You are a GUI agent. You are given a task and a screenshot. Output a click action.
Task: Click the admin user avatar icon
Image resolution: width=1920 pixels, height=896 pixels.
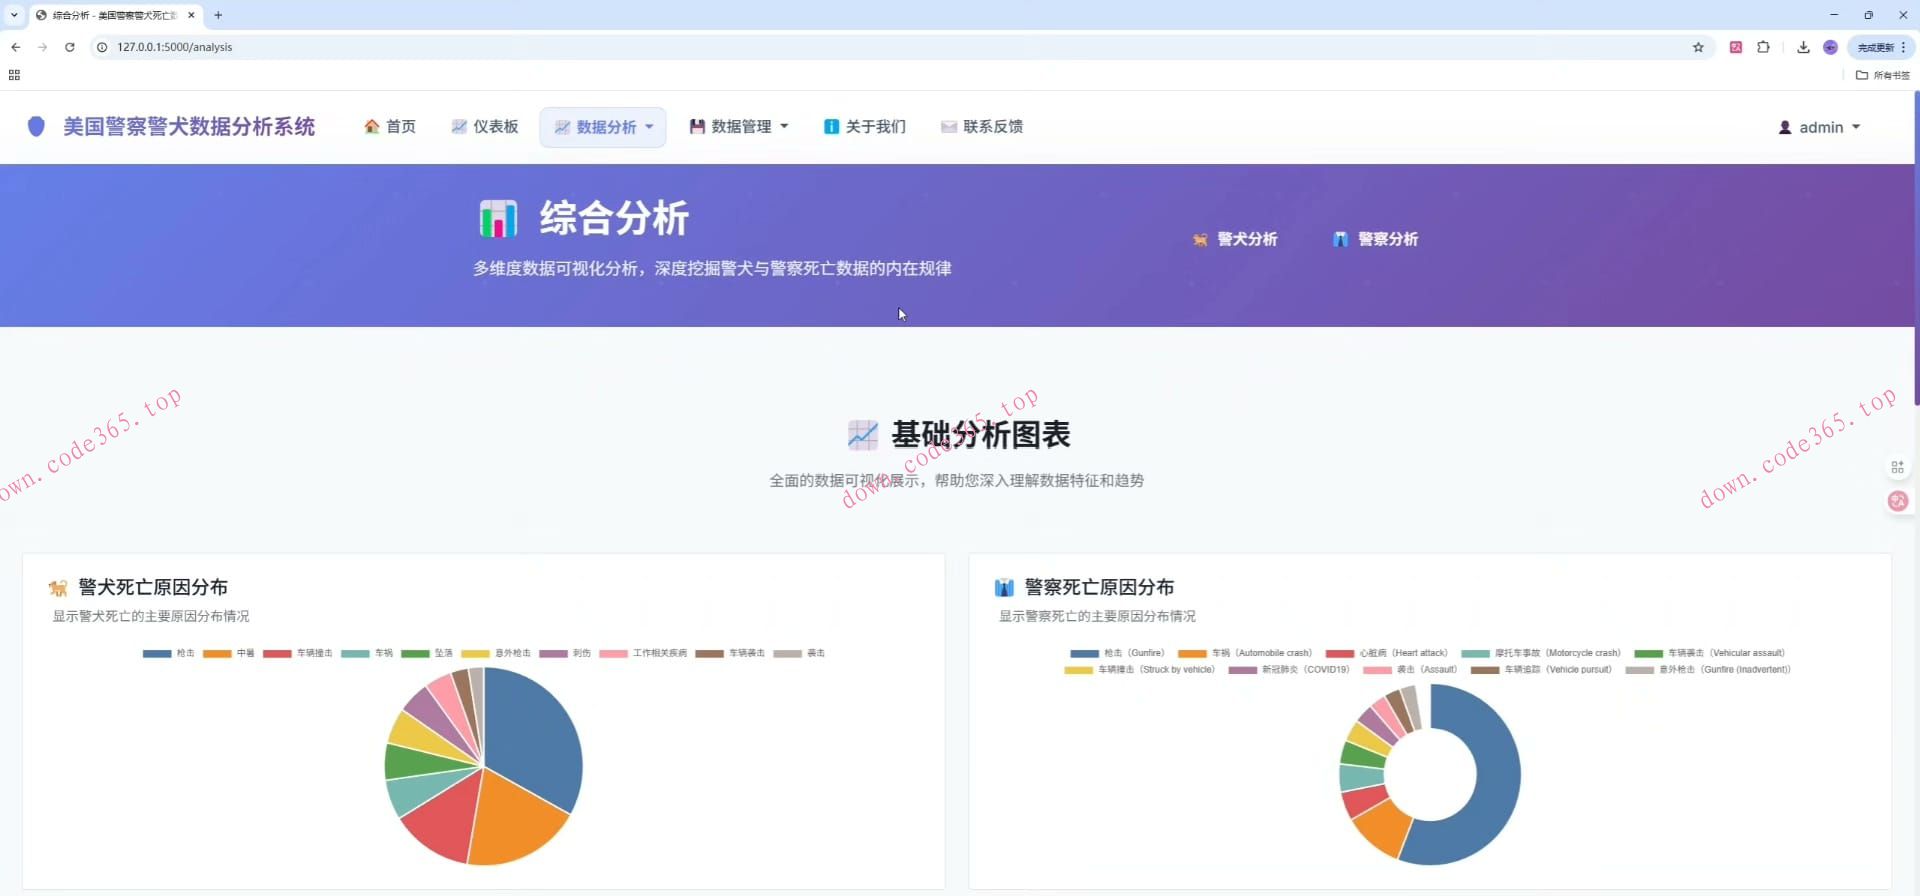click(x=1785, y=127)
